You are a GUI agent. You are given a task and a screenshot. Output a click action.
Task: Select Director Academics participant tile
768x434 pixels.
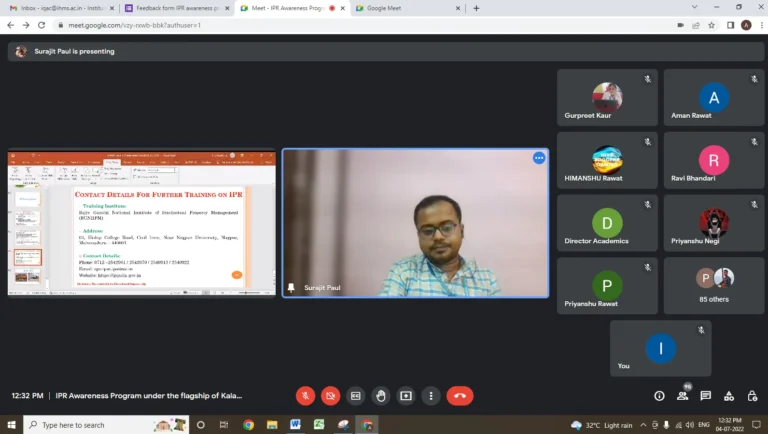click(x=607, y=223)
